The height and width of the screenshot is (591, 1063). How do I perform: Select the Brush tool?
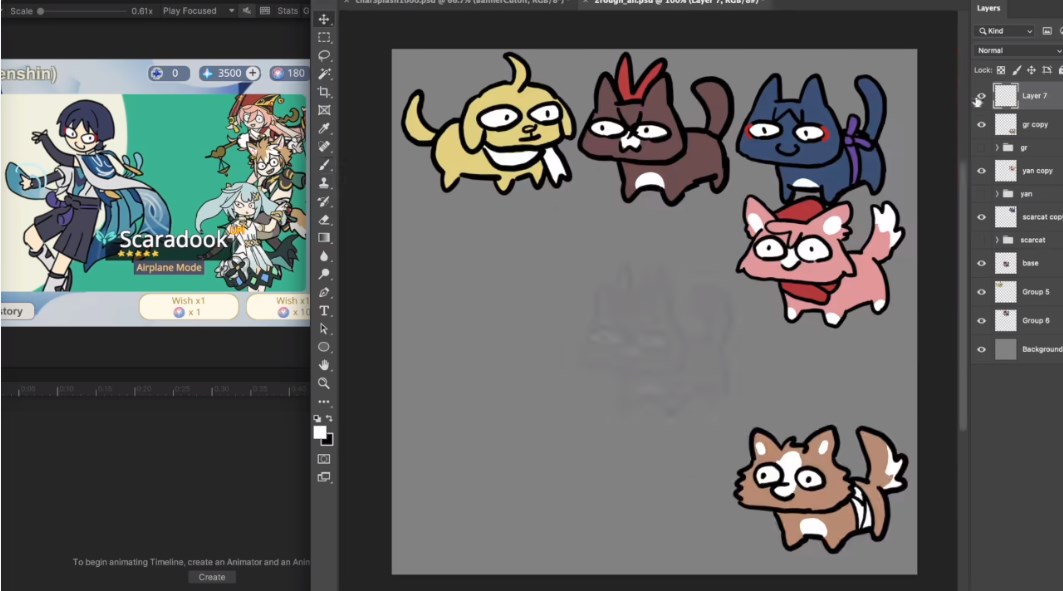click(324, 165)
